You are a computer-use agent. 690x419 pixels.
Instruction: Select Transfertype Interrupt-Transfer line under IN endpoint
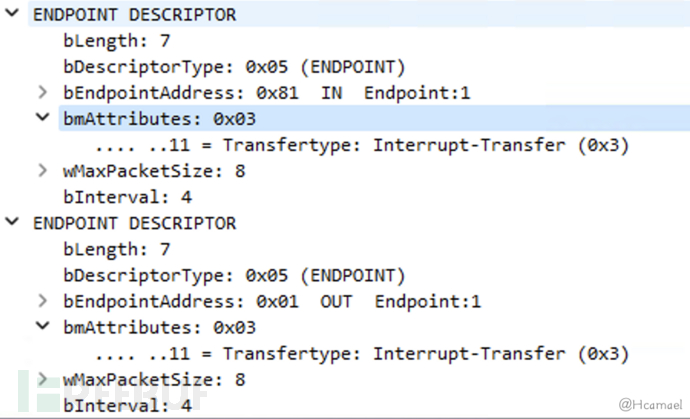coord(362,144)
